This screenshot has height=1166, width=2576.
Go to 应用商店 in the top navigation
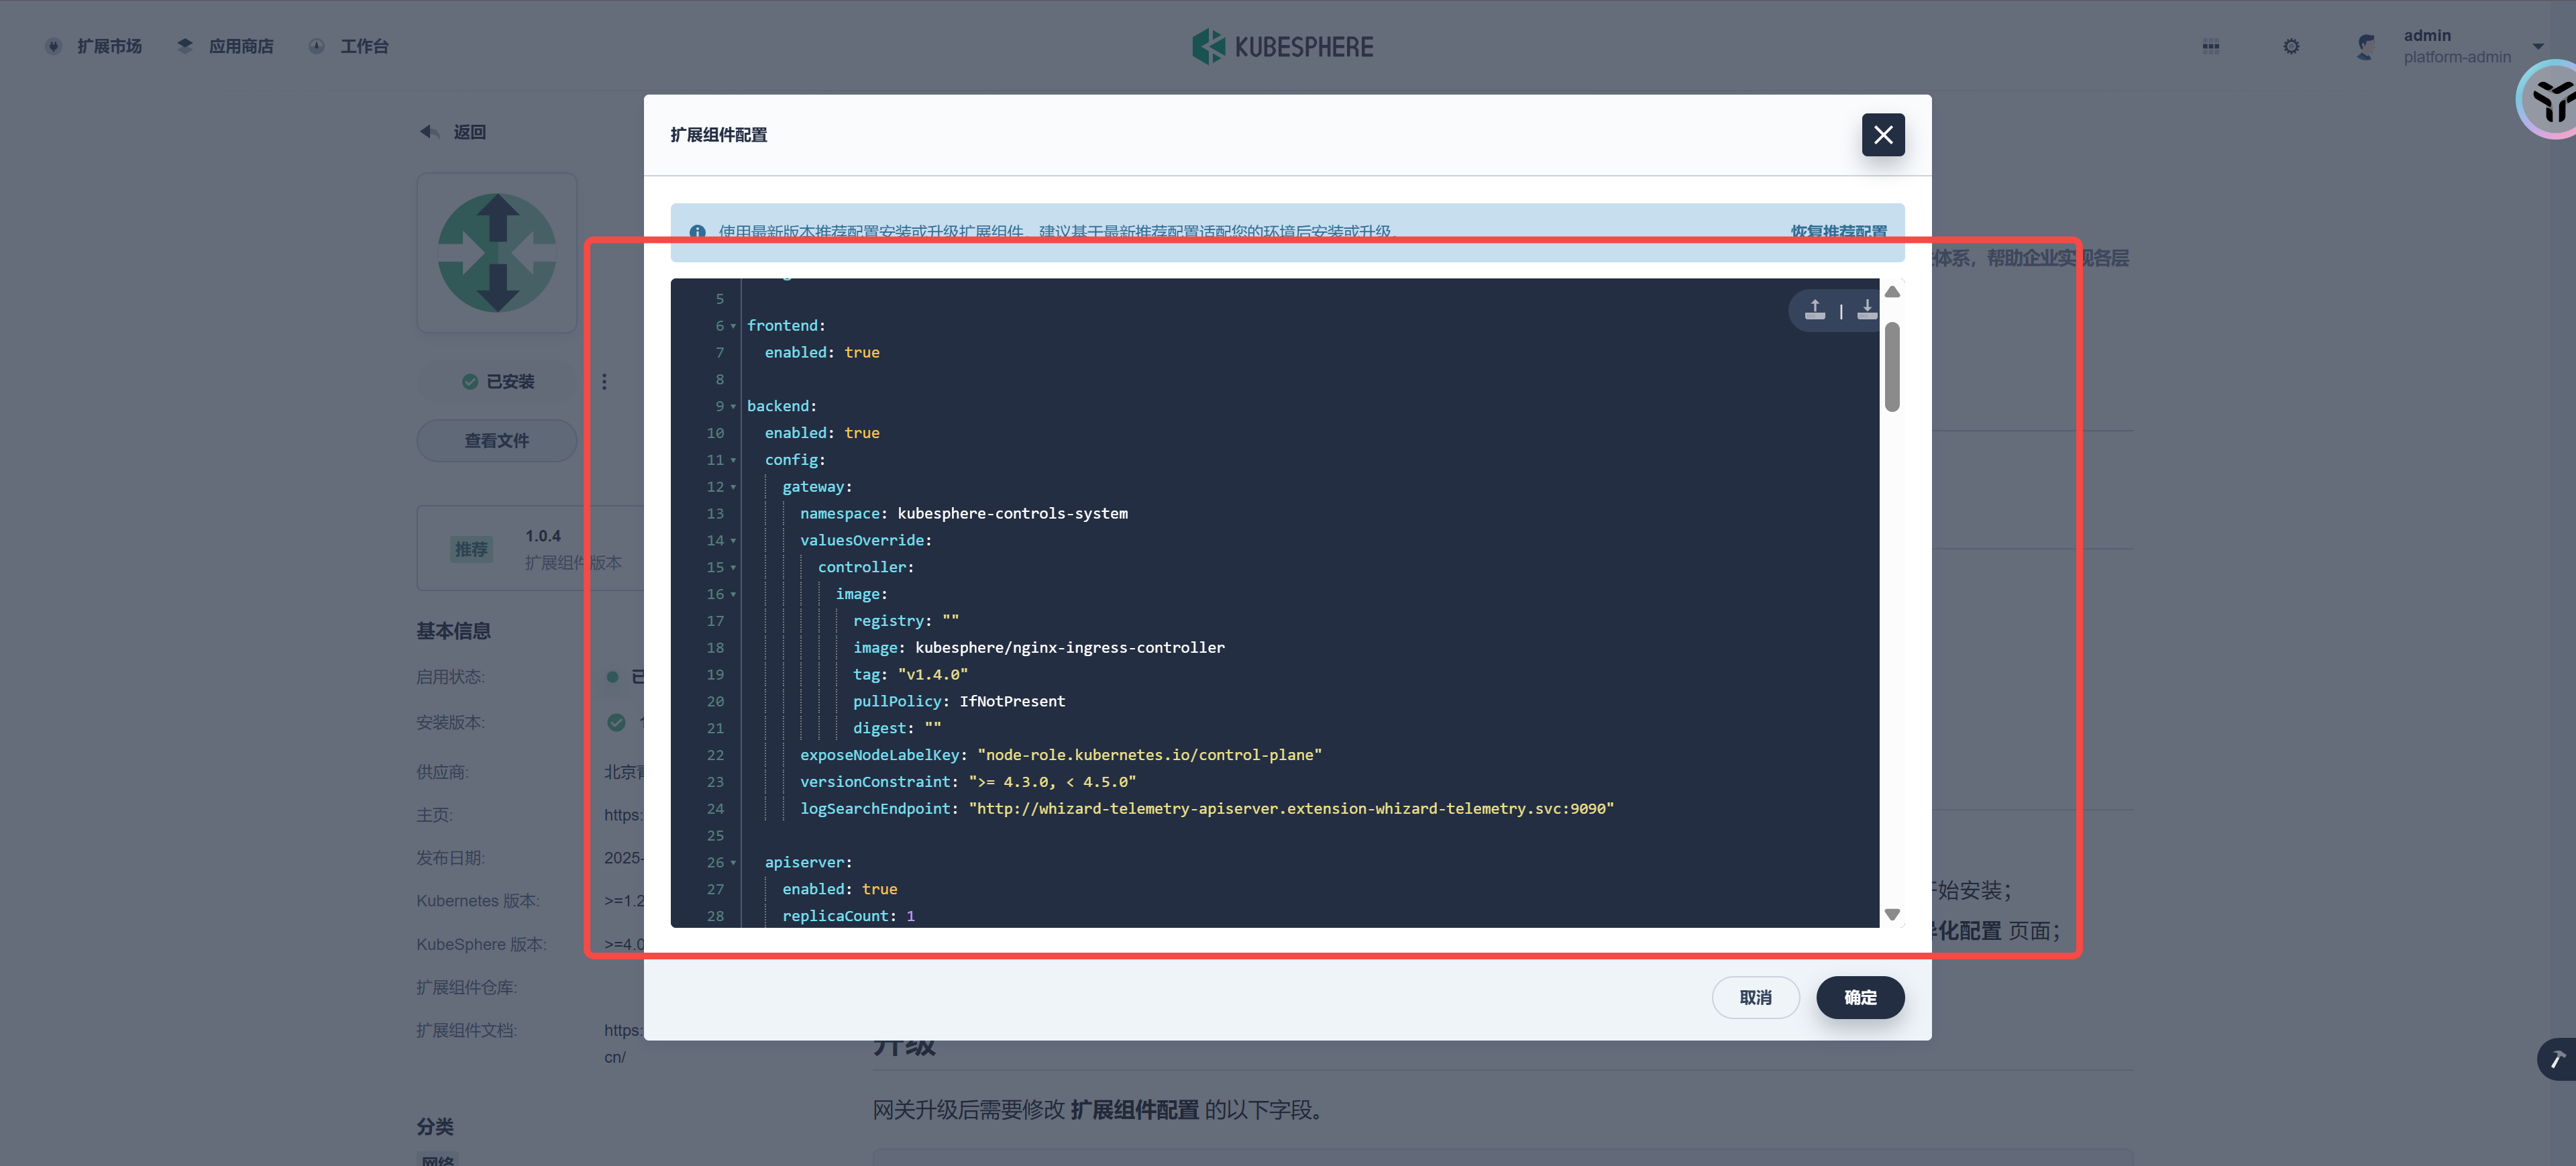[225, 47]
